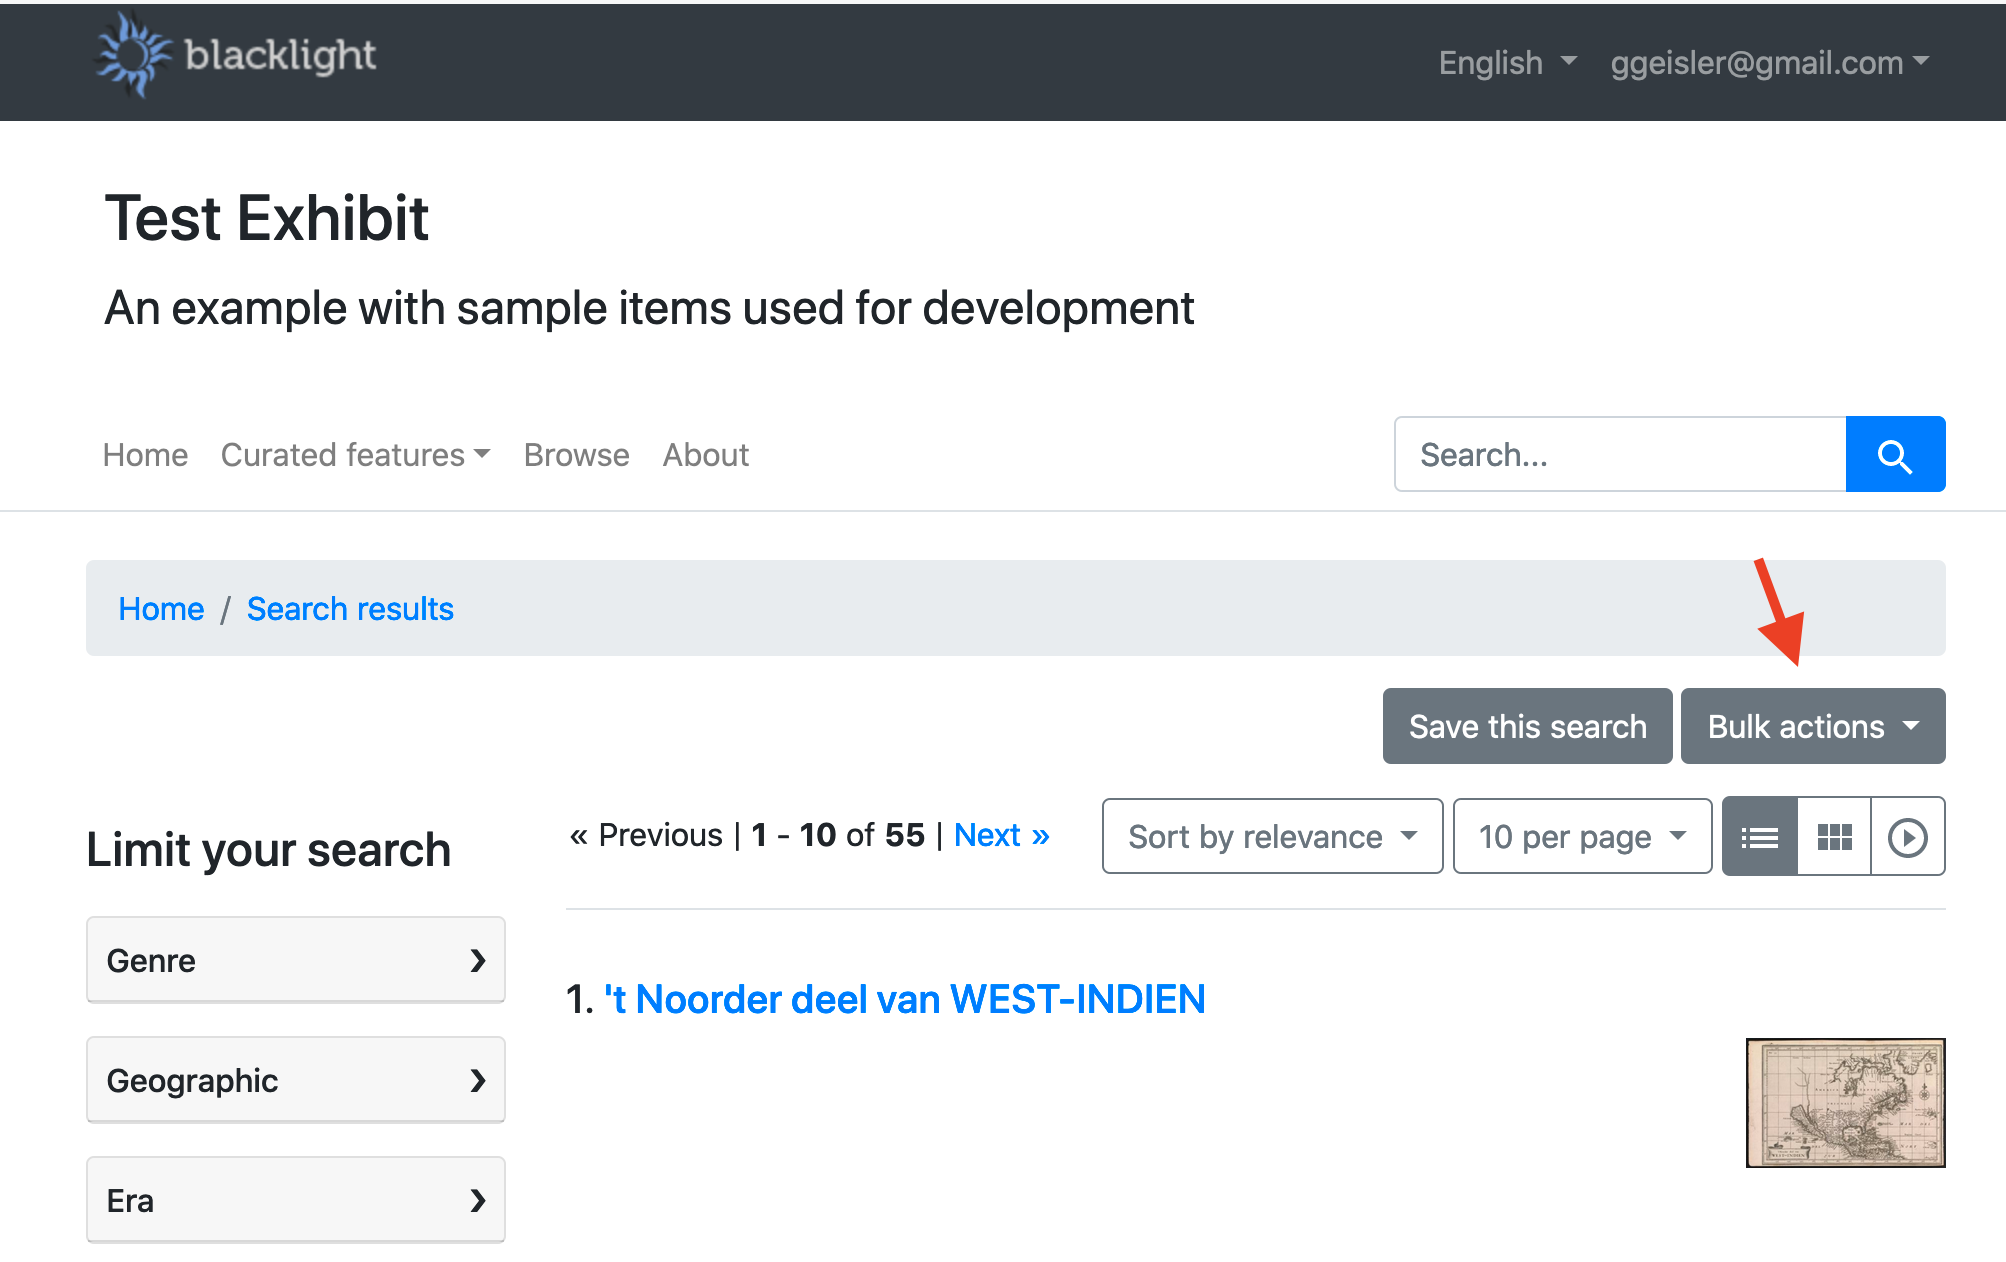Go to the Browse page
This screenshot has width=2006, height=1262.
576,455
